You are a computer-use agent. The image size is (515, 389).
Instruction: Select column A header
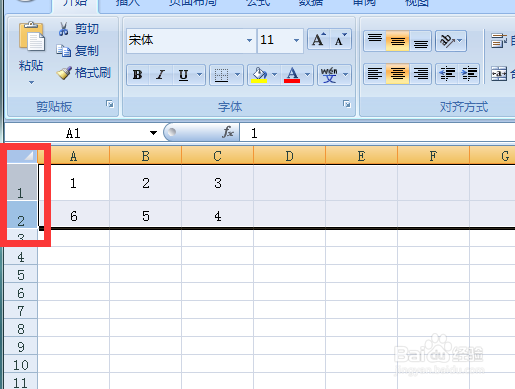(x=74, y=156)
